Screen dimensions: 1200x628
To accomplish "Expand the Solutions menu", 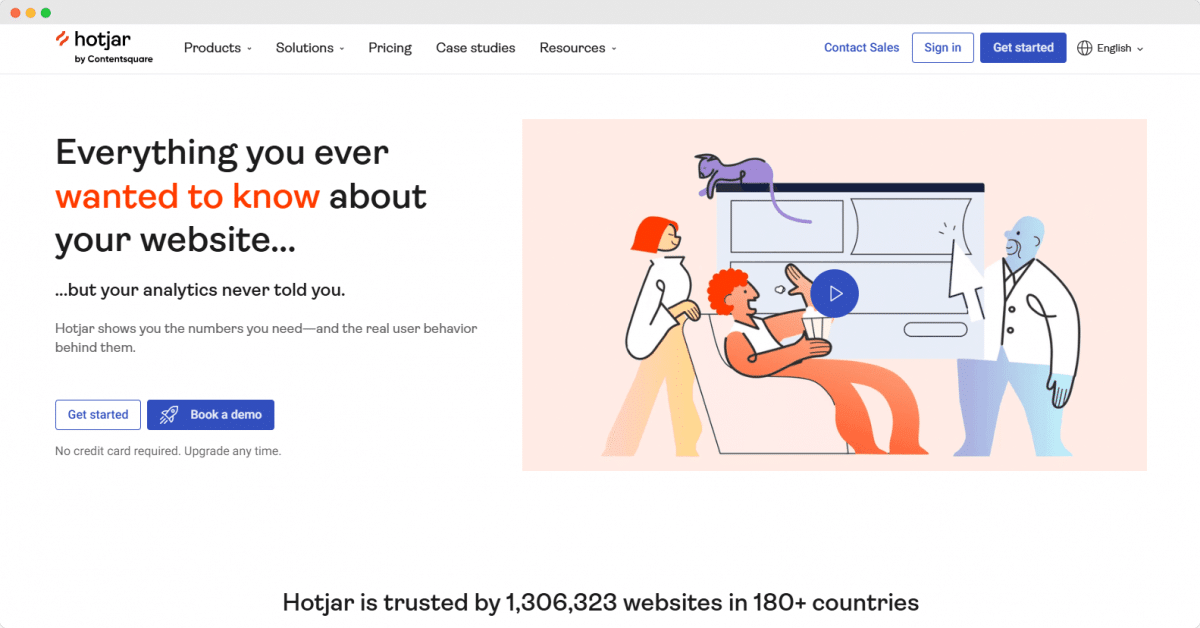I will [x=310, y=48].
